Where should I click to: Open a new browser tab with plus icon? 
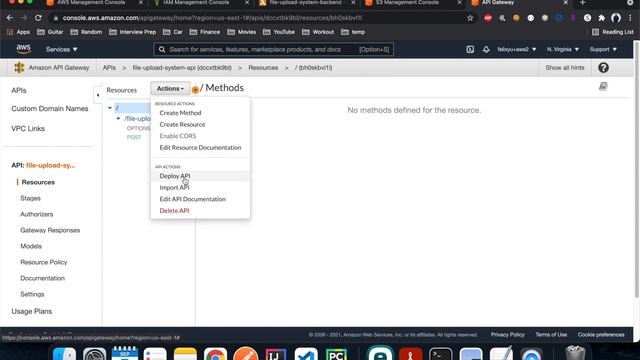[582, 2]
